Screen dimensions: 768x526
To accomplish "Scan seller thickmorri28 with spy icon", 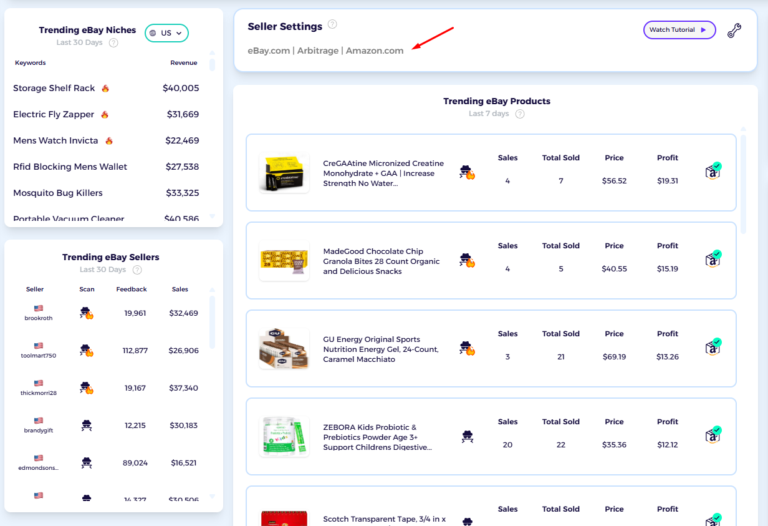I will click(x=87, y=388).
